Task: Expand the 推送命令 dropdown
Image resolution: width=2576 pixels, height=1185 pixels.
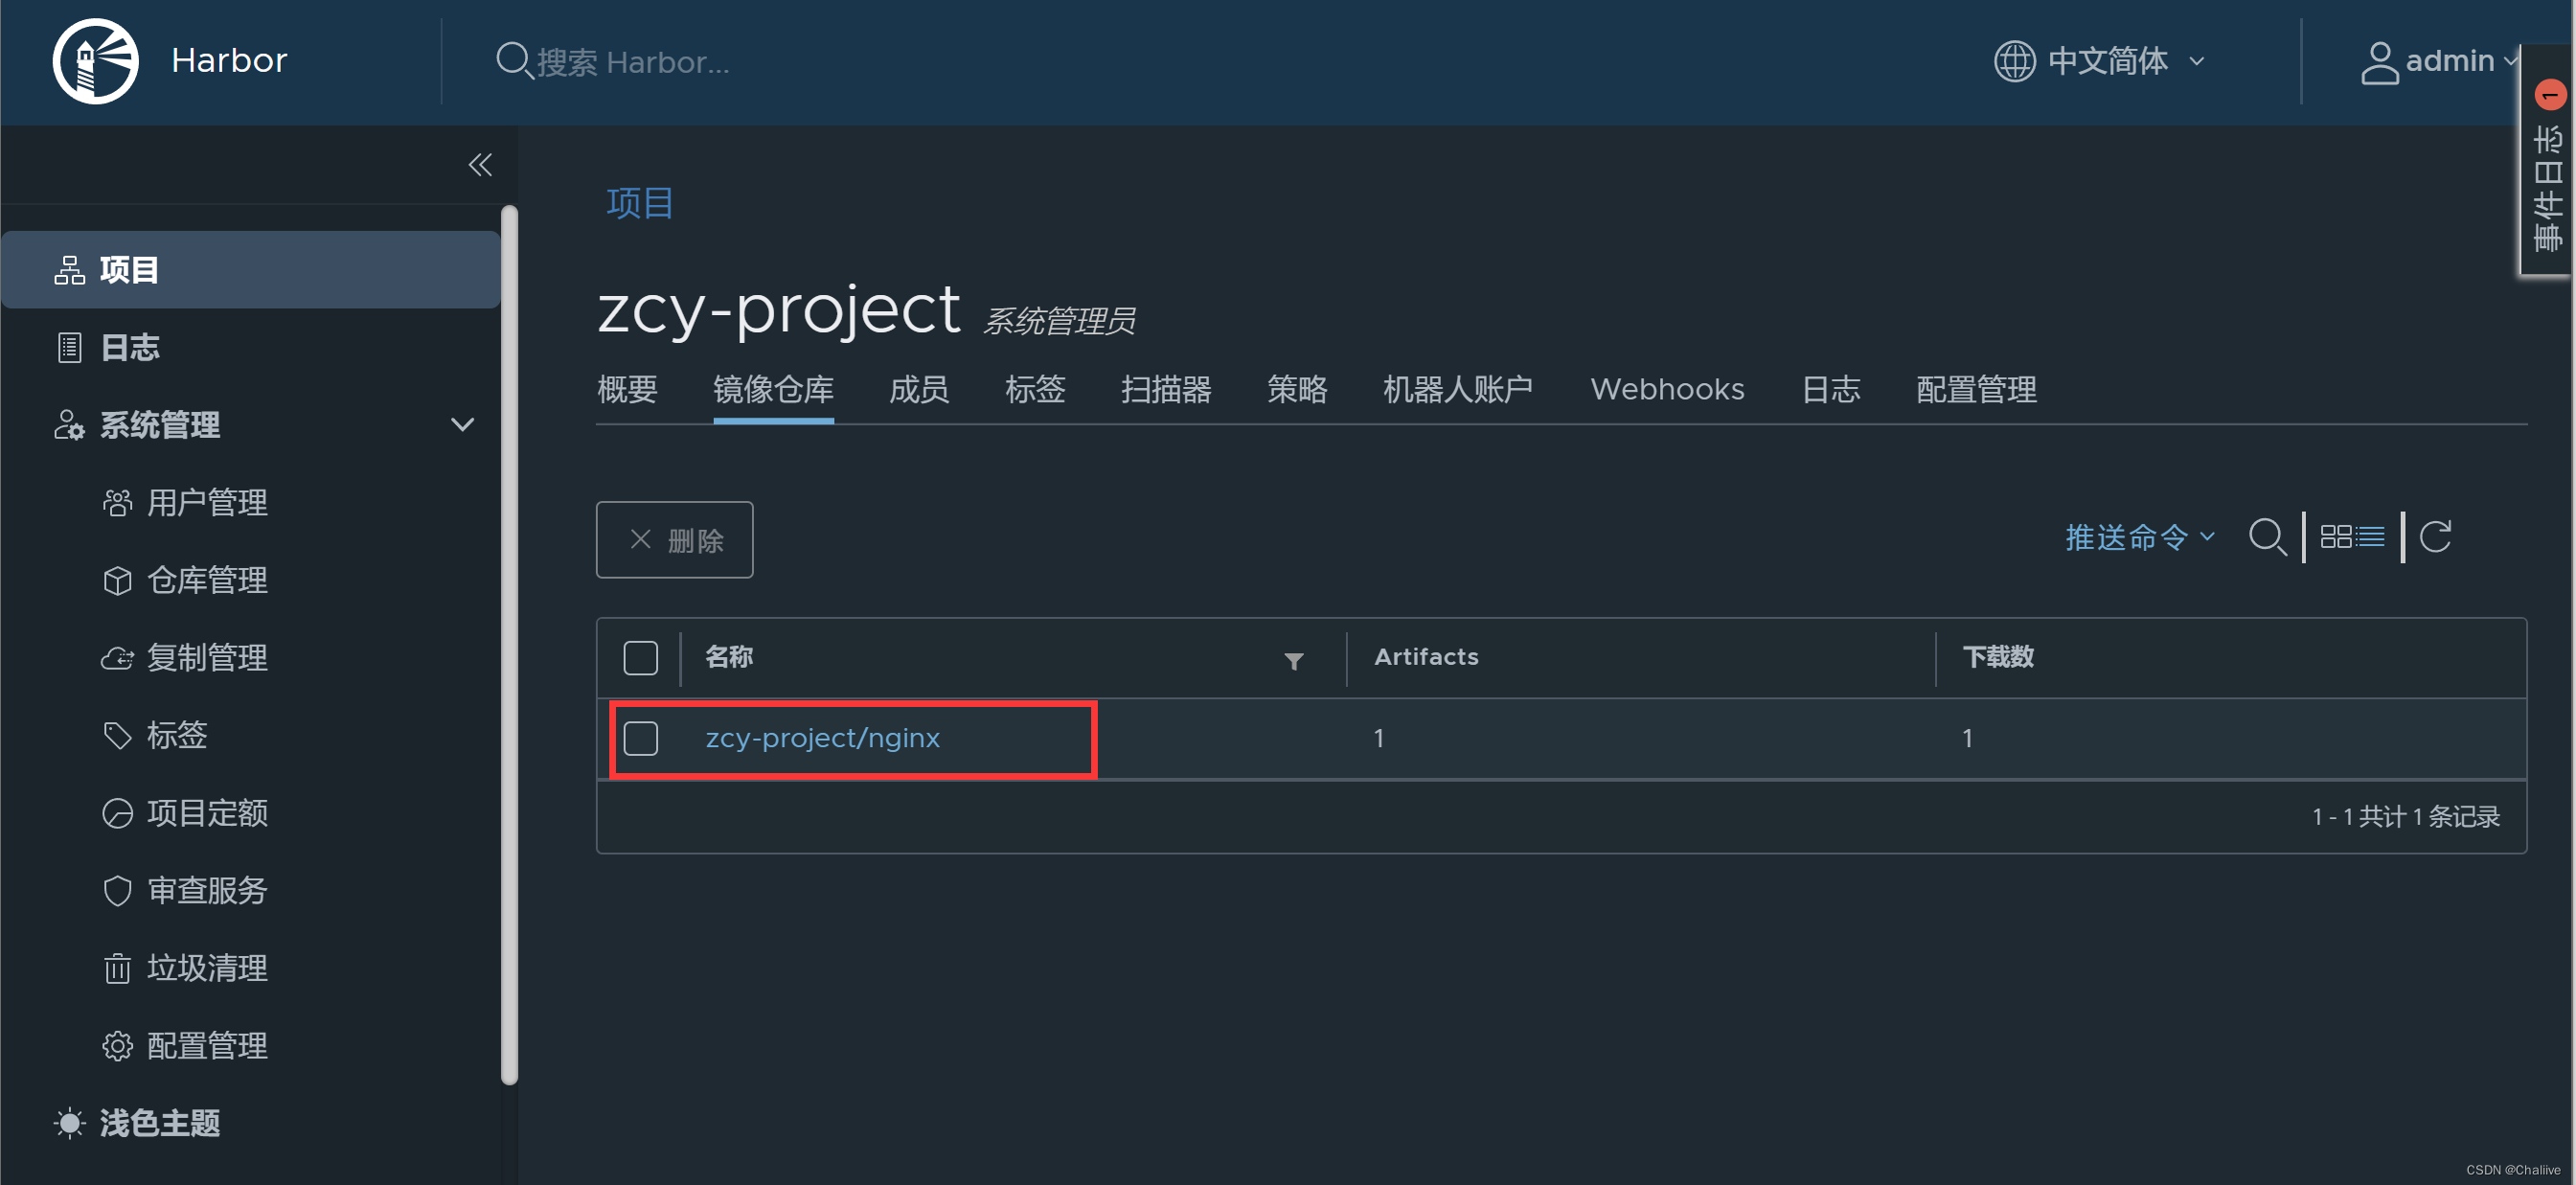Action: coord(2140,537)
